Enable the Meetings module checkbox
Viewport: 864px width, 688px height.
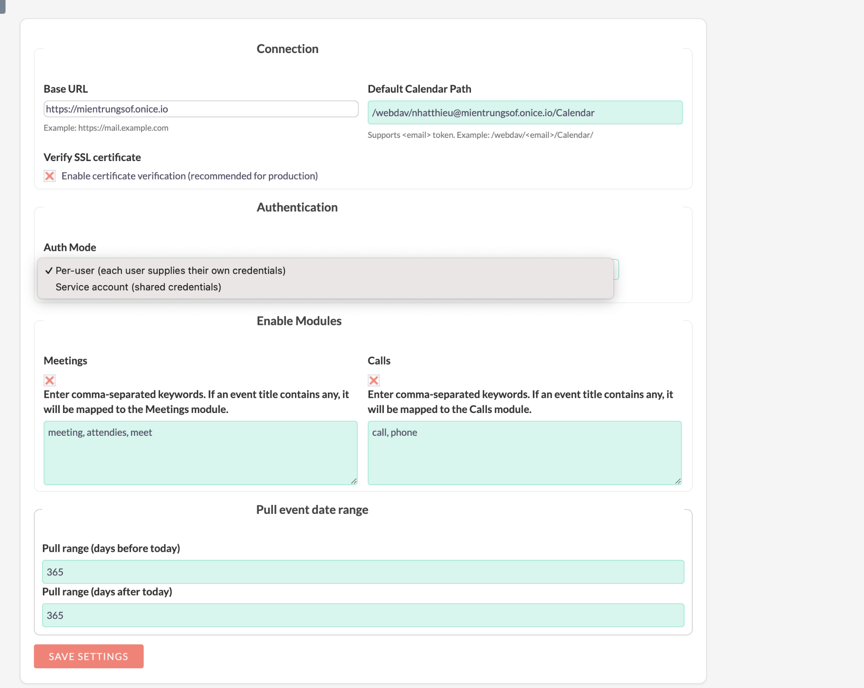[x=49, y=380]
